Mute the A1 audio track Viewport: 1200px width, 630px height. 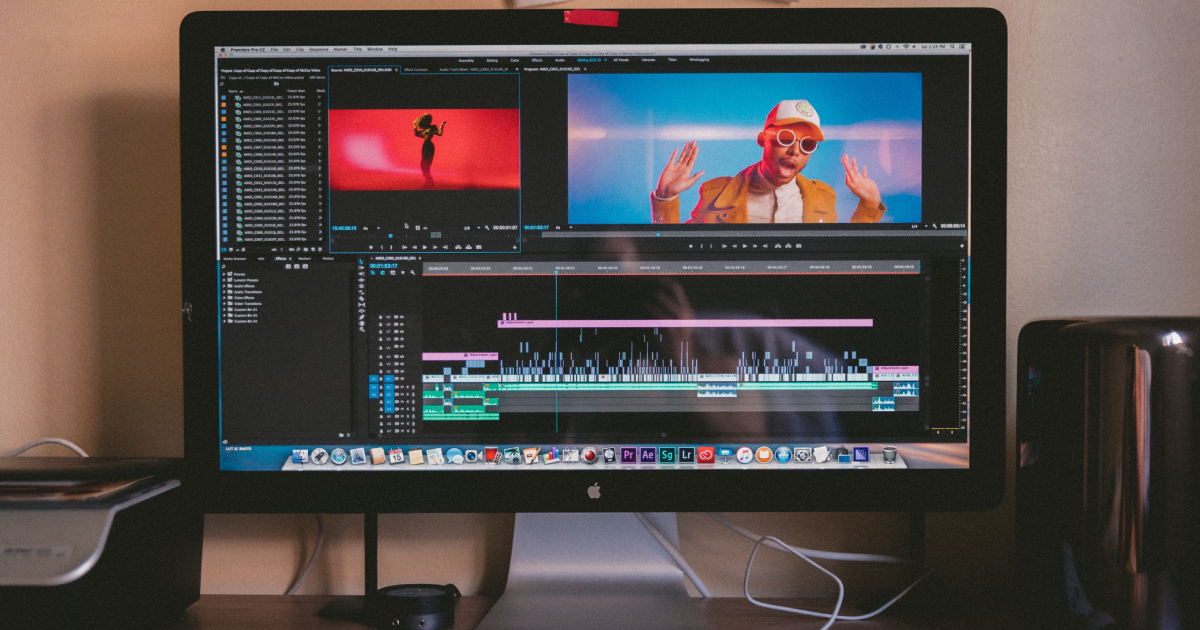[x=402, y=387]
